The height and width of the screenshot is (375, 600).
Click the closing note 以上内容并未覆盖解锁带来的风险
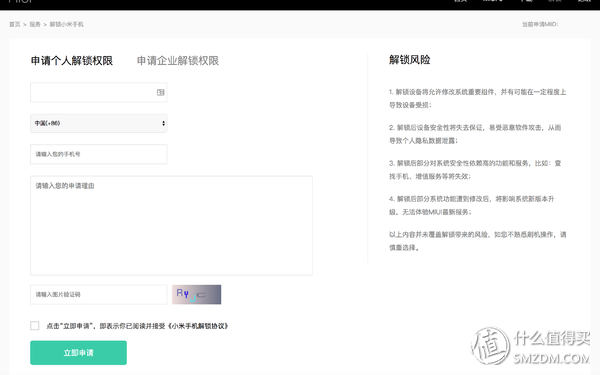[x=478, y=241]
